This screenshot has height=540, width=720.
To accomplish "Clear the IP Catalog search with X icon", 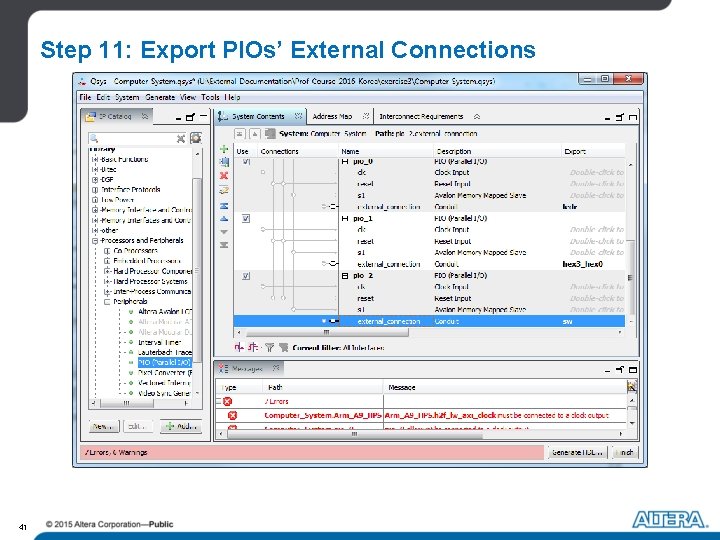I will point(181,138).
